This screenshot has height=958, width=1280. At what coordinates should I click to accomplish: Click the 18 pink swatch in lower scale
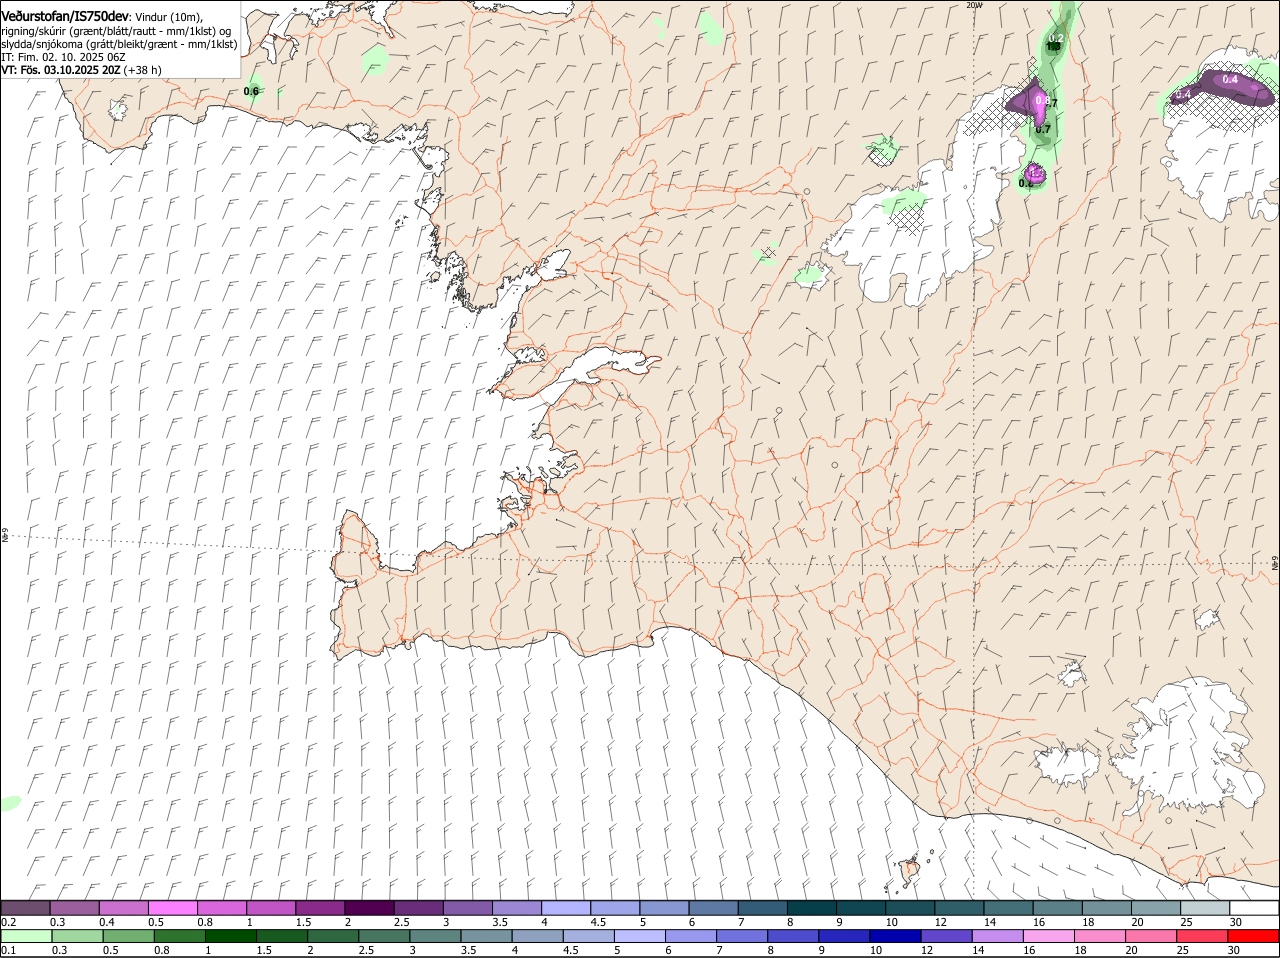(x=1099, y=936)
